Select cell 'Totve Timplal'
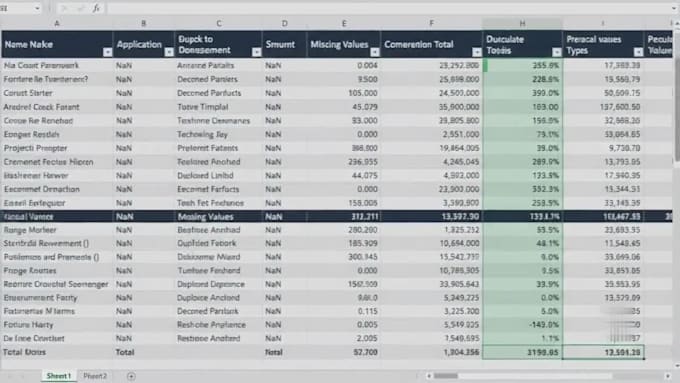Screen dimensions: 680x383 coord(219,107)
